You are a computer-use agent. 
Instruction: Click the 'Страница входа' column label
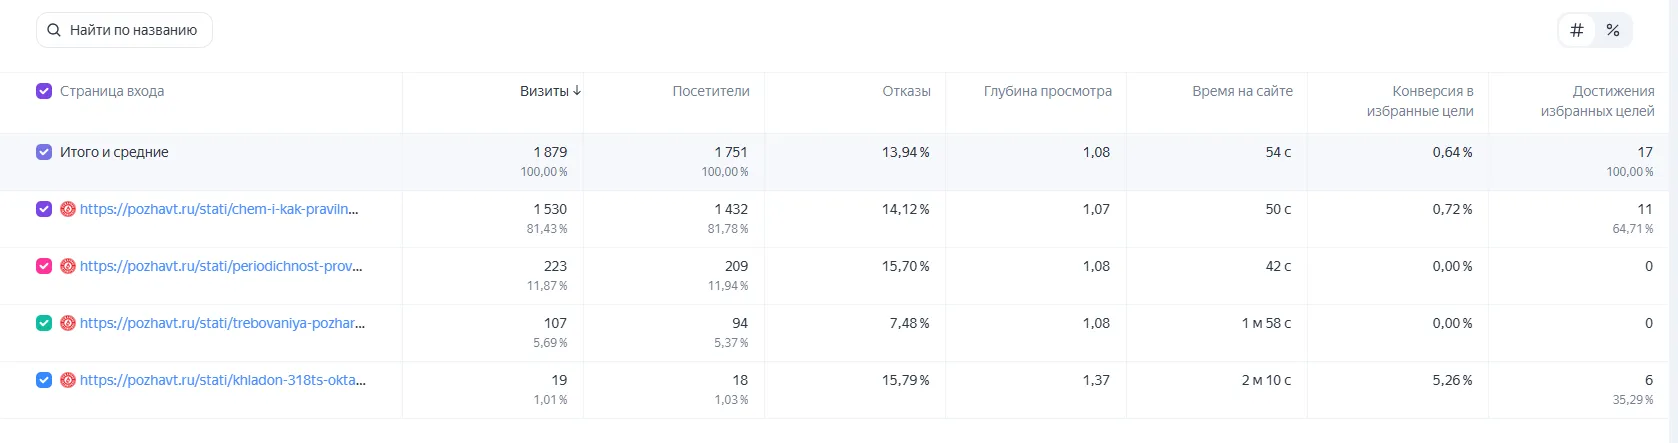pos(112,91)
